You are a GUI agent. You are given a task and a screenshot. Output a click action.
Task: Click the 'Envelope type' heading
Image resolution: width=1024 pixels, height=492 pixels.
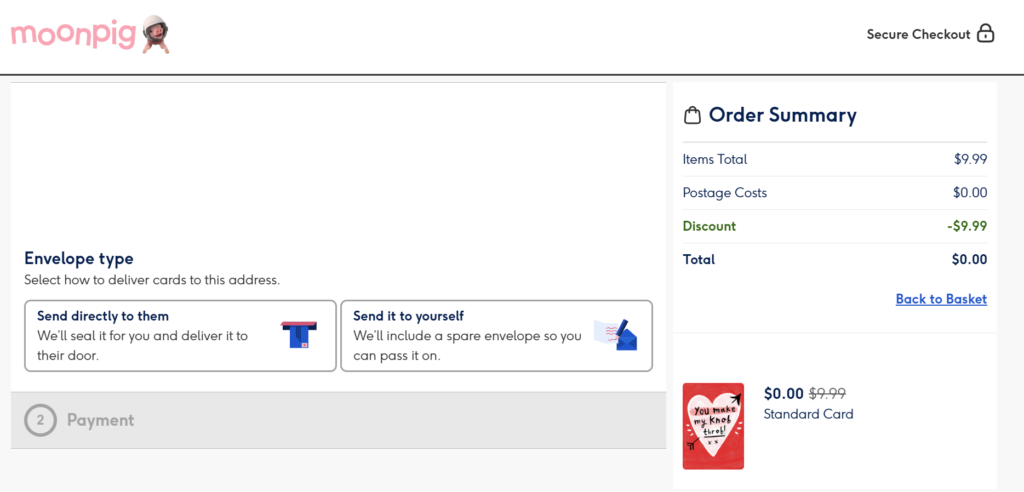tap(79, 258)
